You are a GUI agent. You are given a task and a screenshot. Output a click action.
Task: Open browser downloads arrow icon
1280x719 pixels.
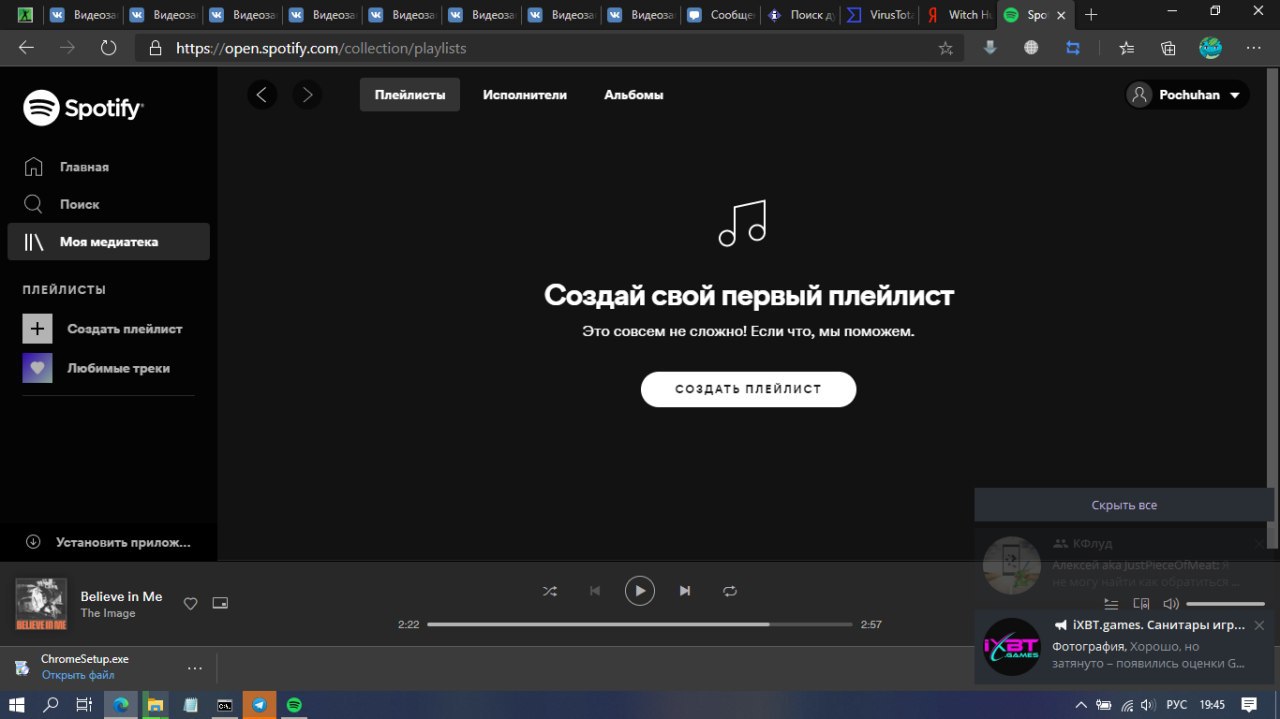(990, 48)
